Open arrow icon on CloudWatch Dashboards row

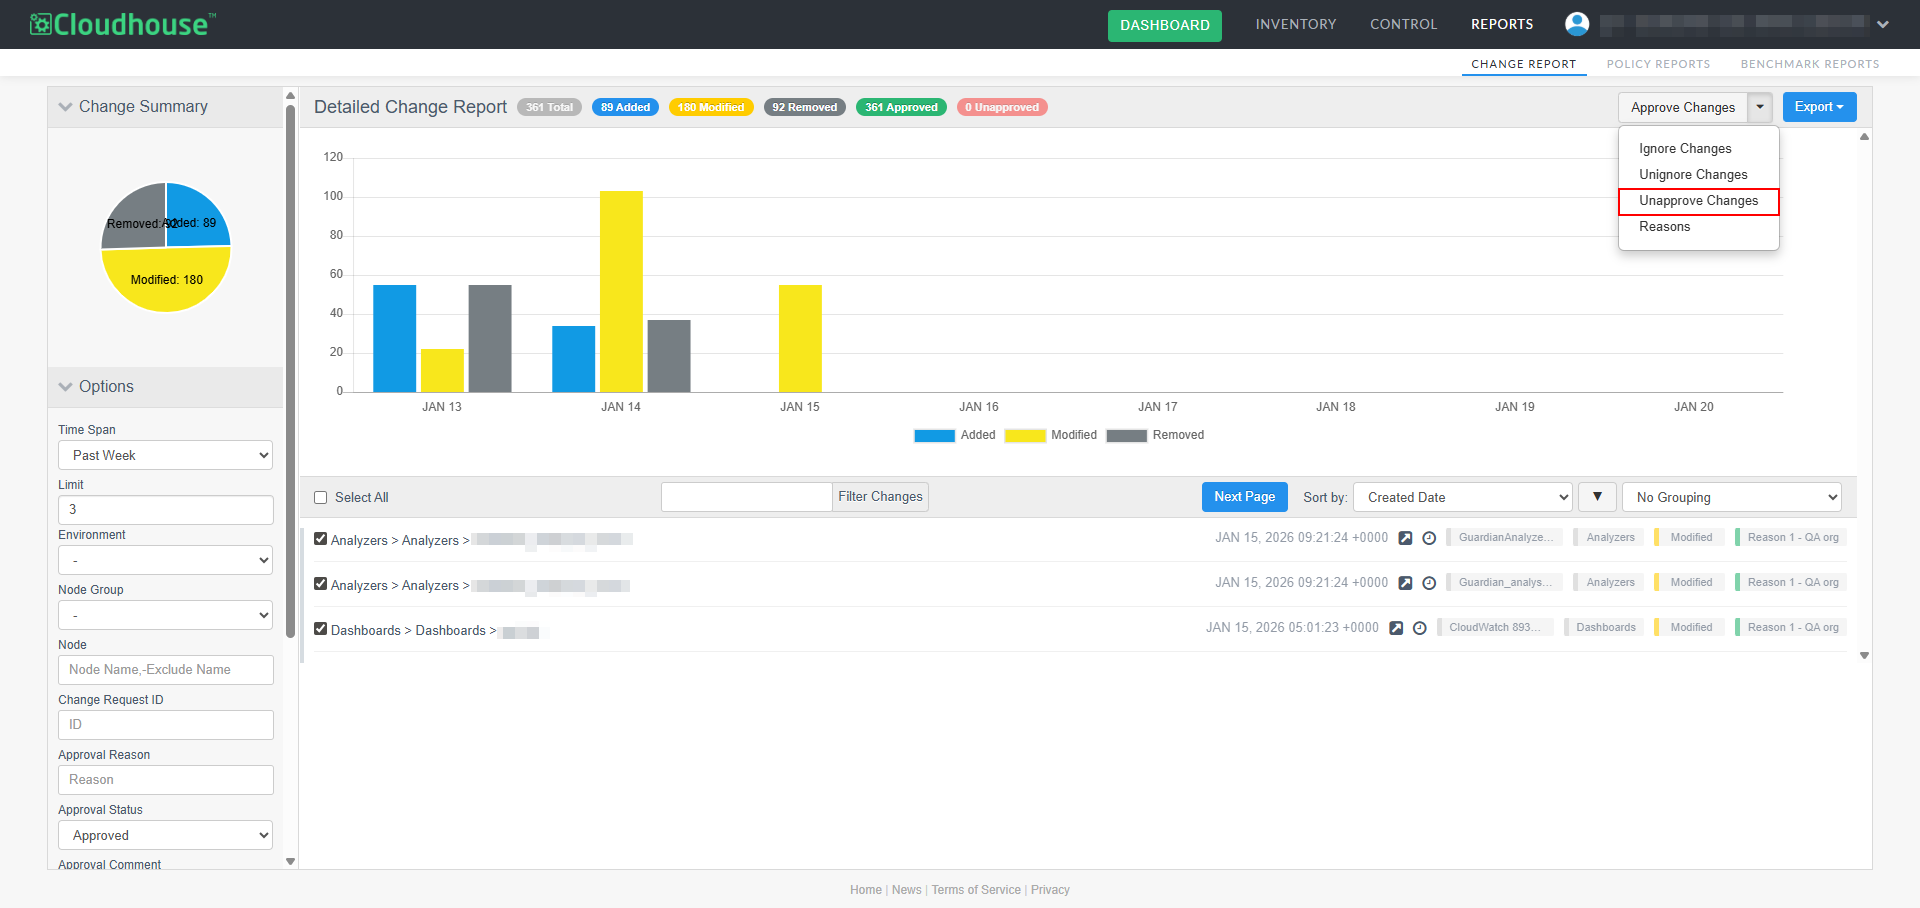(1396, 628)
